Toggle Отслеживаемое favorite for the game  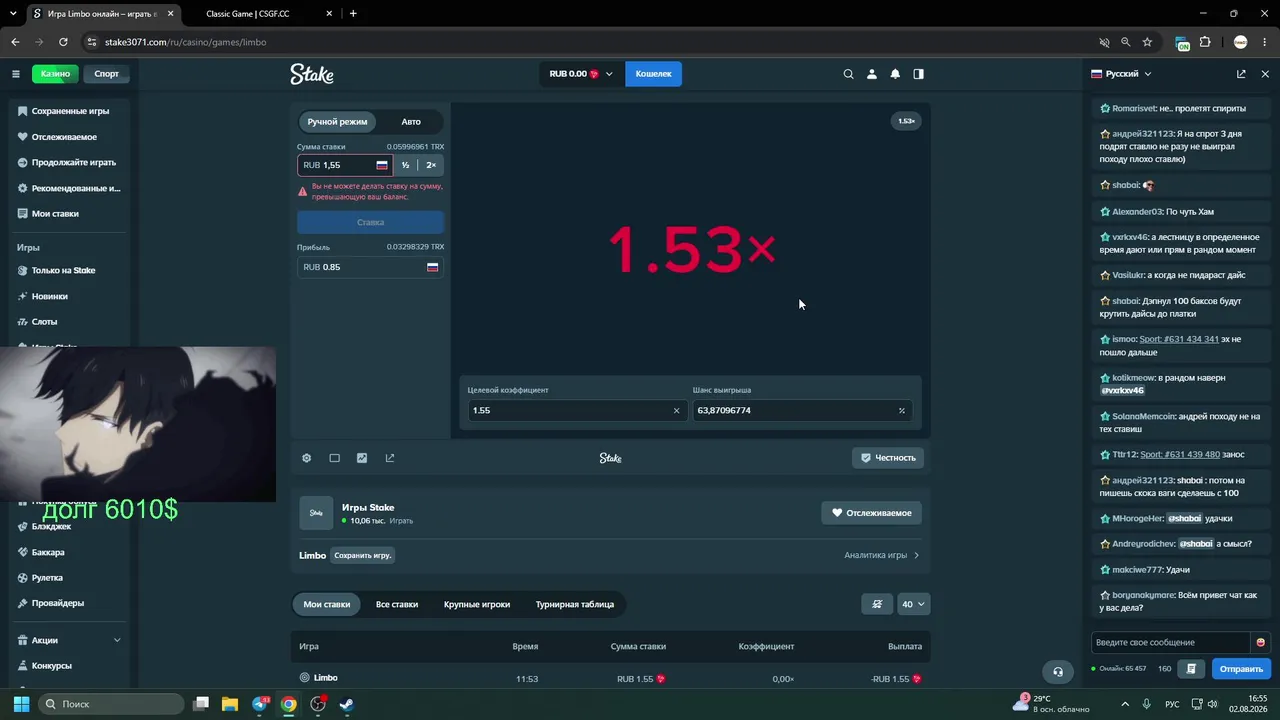coord(872,513)
